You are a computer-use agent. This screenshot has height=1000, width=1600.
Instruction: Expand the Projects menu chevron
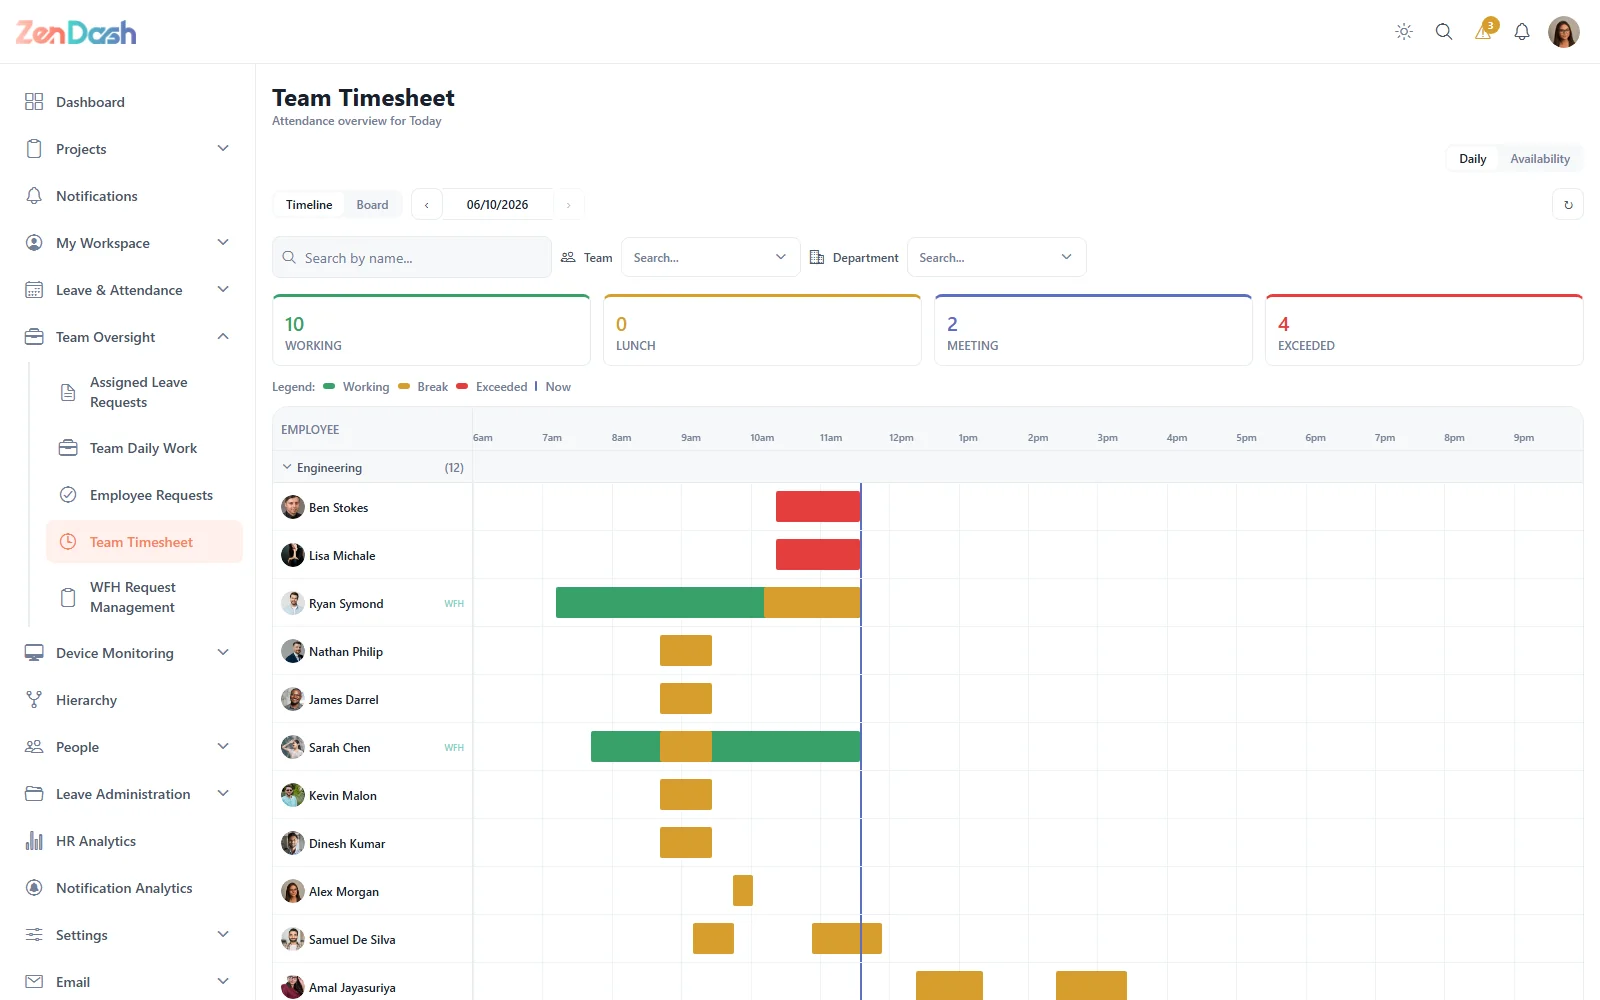[223, 149]
